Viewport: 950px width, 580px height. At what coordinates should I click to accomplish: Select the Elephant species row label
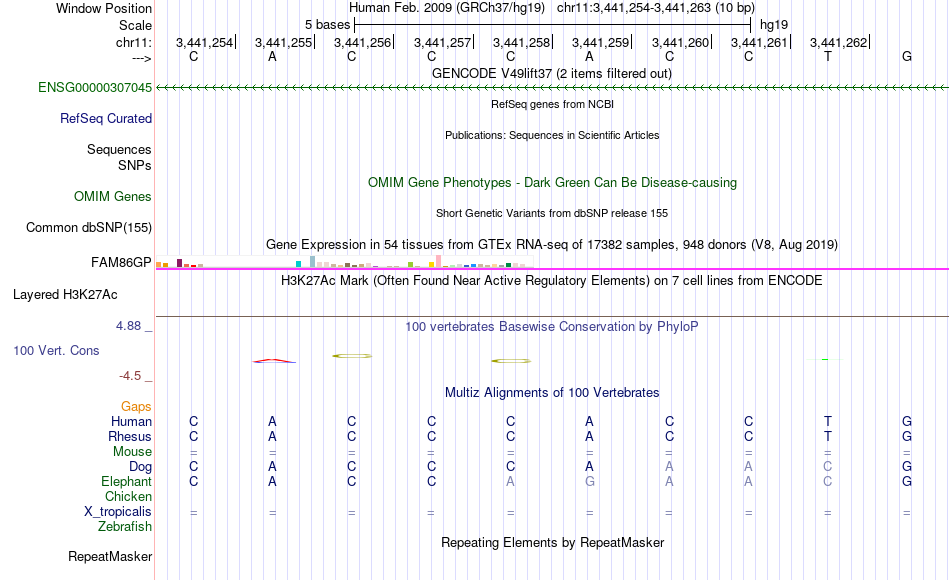pos(127,481)
